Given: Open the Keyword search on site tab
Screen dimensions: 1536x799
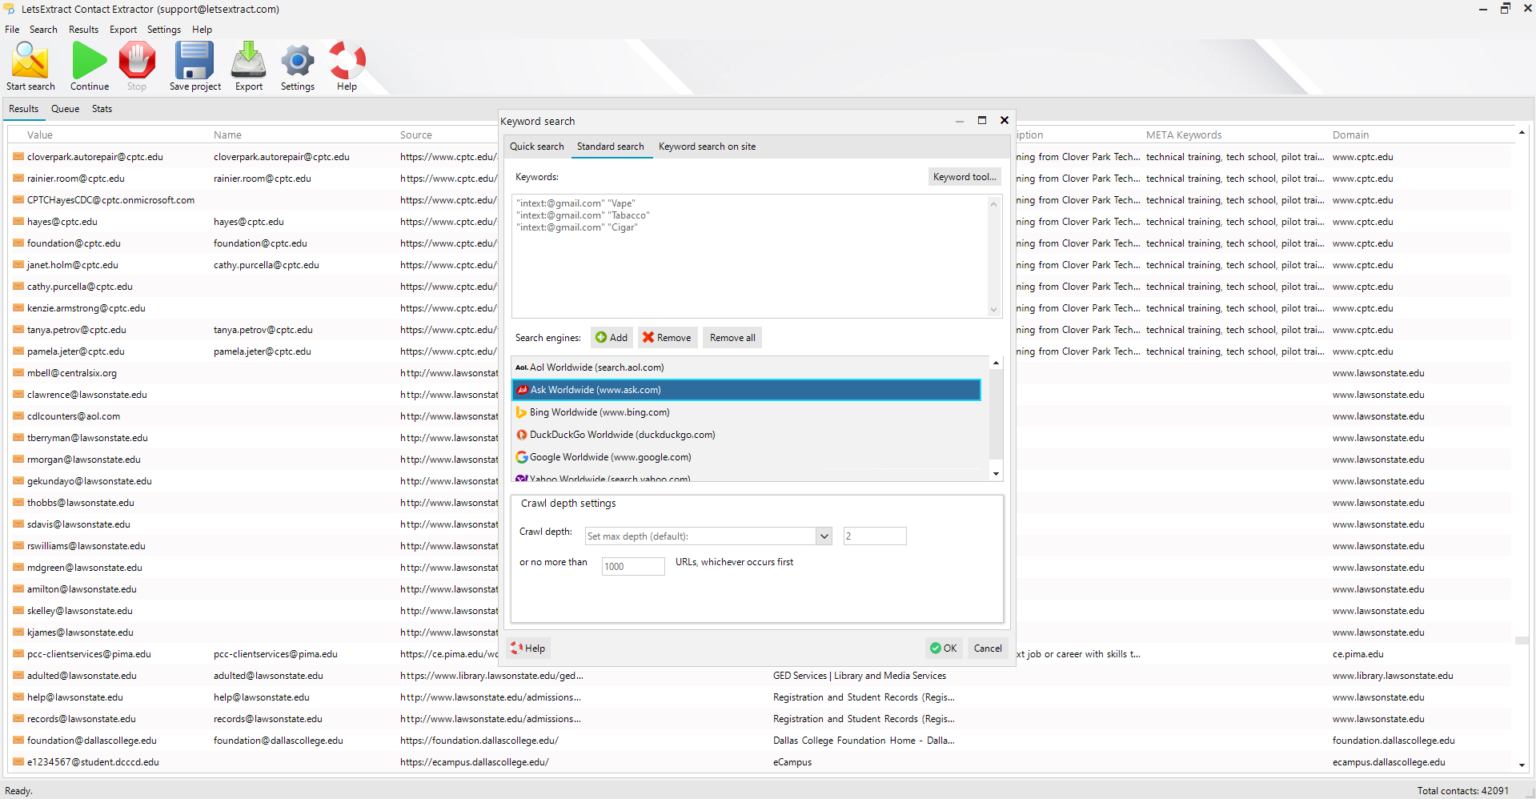Looking at the screenshot, I should 707,146.
